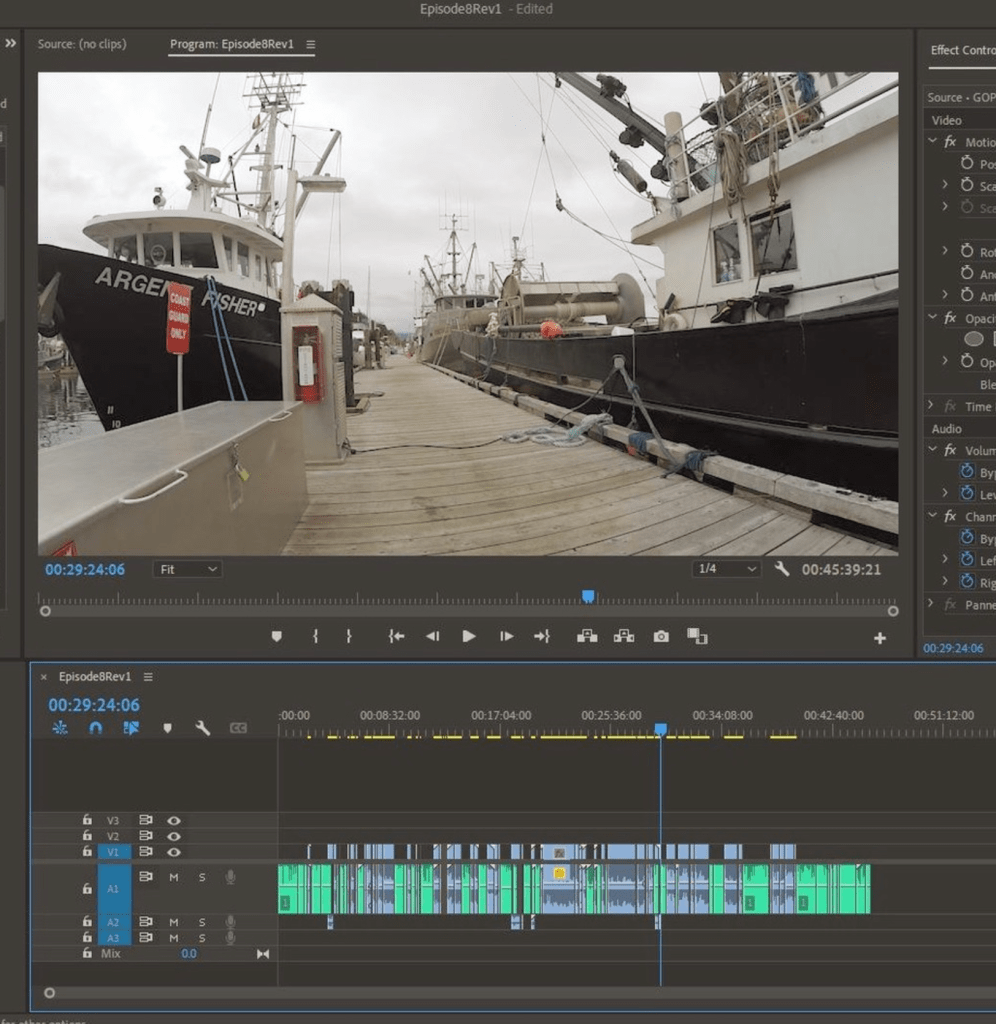The image size is (996, 1024).
Task: Hide track V2 using its eye icon
Action: click(174, 836)
